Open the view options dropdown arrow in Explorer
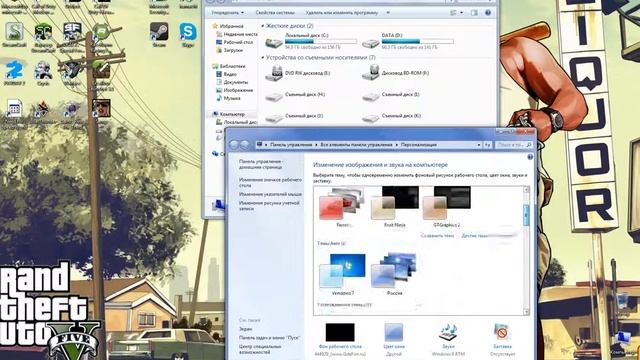 [462, 13]
